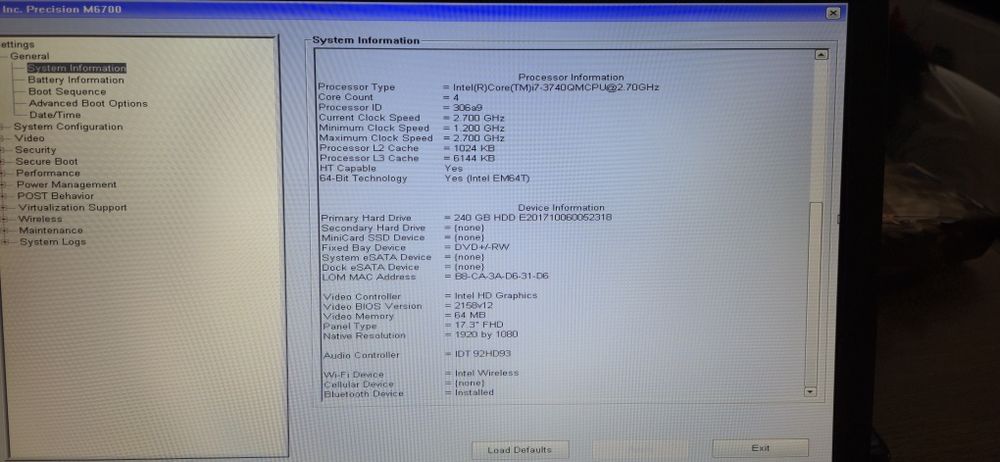Screen dimensions: 1000x462
Task: Click the System Information scrollbar thumb
Action: (x=815, y=294)
